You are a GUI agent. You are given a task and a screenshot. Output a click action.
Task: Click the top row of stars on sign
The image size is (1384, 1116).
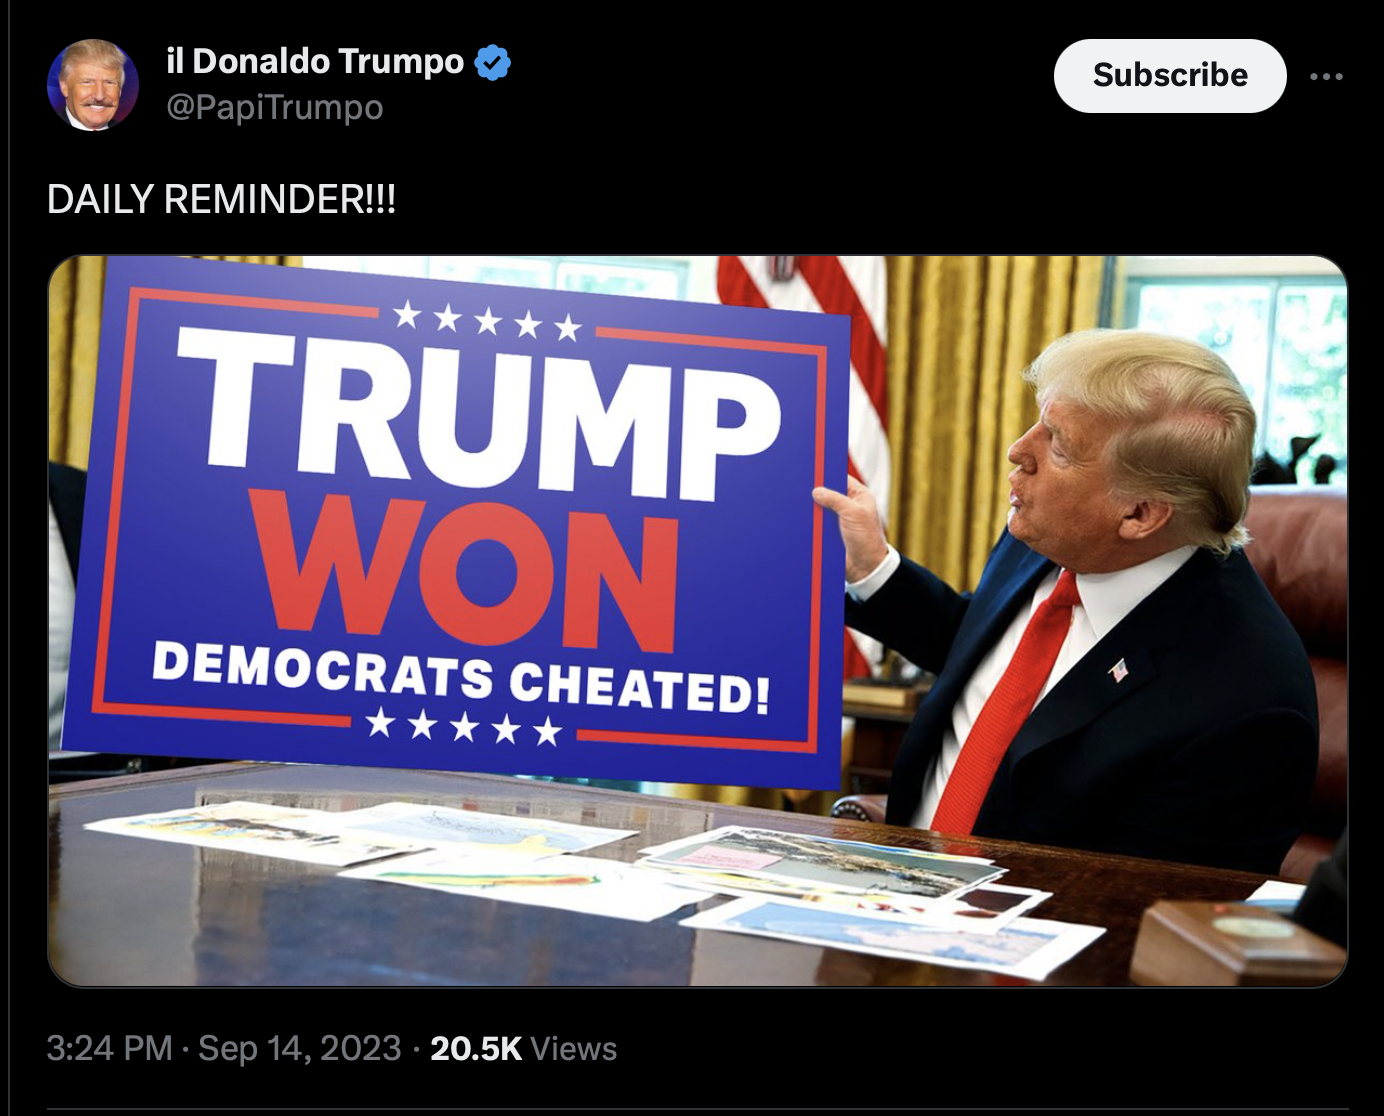[487, 321]
